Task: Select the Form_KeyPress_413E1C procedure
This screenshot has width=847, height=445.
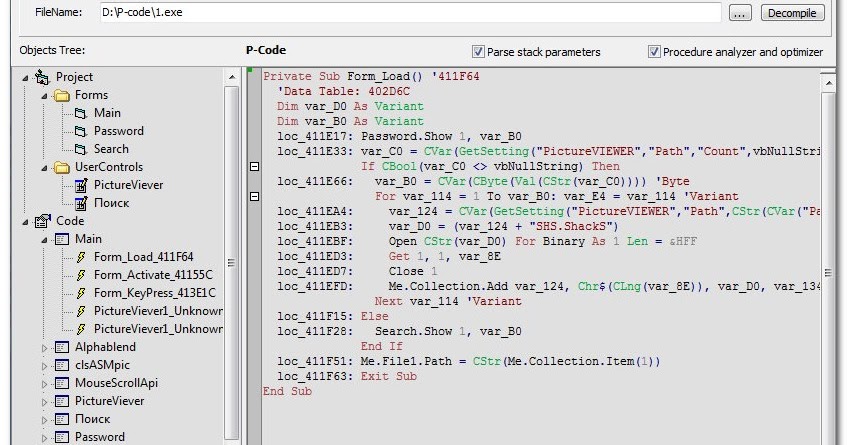Action: click(x=154, y=293)
